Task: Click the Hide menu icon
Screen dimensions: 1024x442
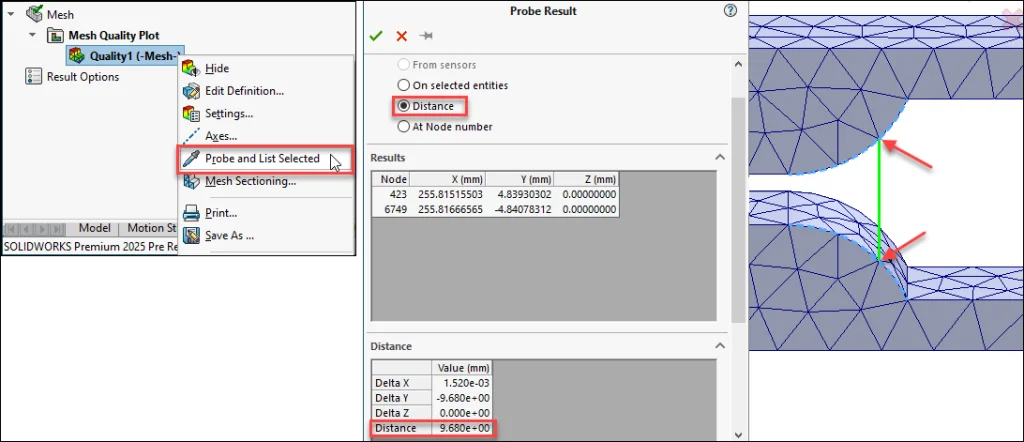Action: click(191, 68)
